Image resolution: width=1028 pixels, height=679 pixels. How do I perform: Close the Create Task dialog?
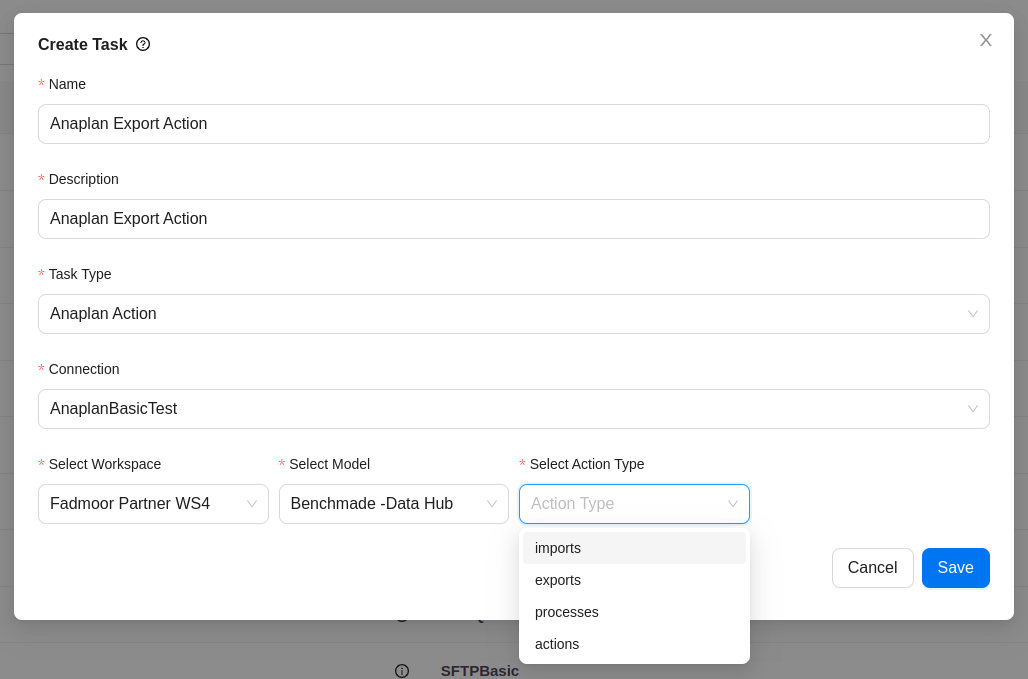(x=985, y=40)
